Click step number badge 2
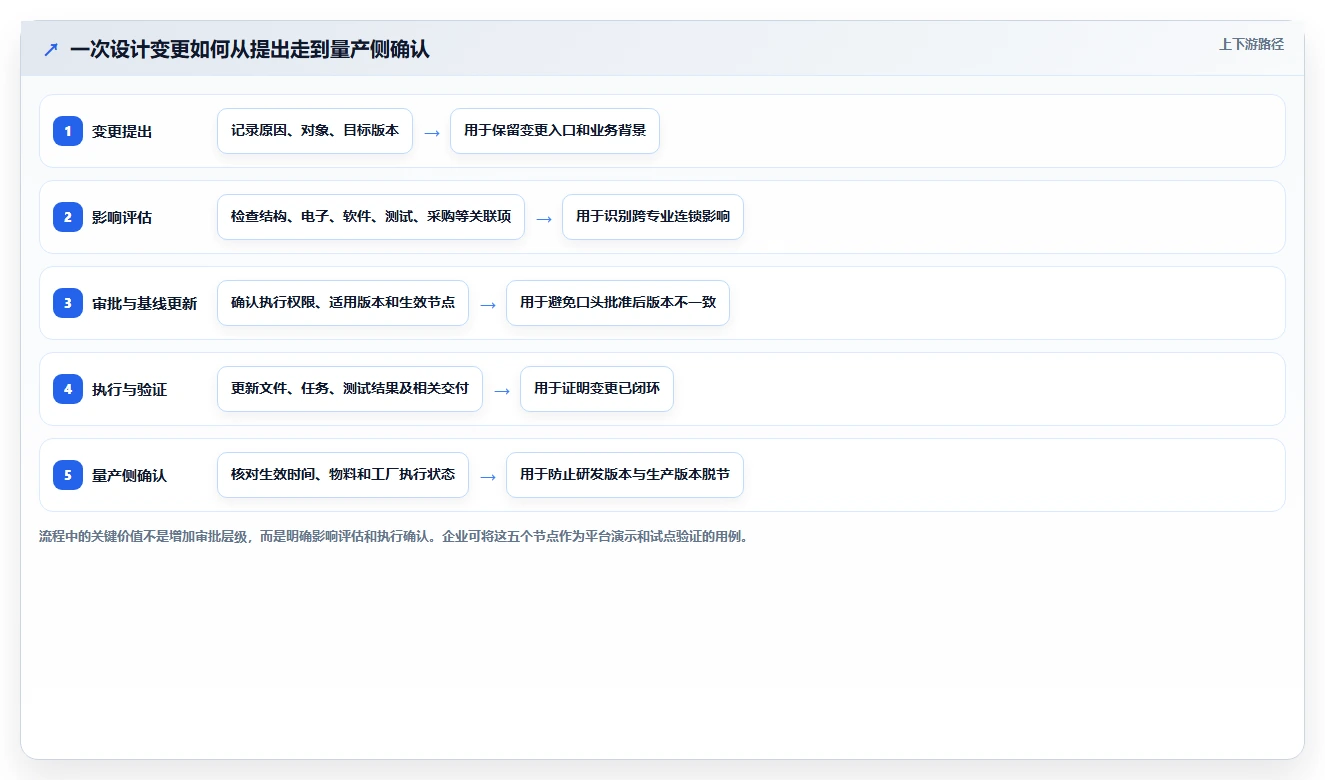The height and width of the screenshot is (780, 1325). tap(68, 217)
